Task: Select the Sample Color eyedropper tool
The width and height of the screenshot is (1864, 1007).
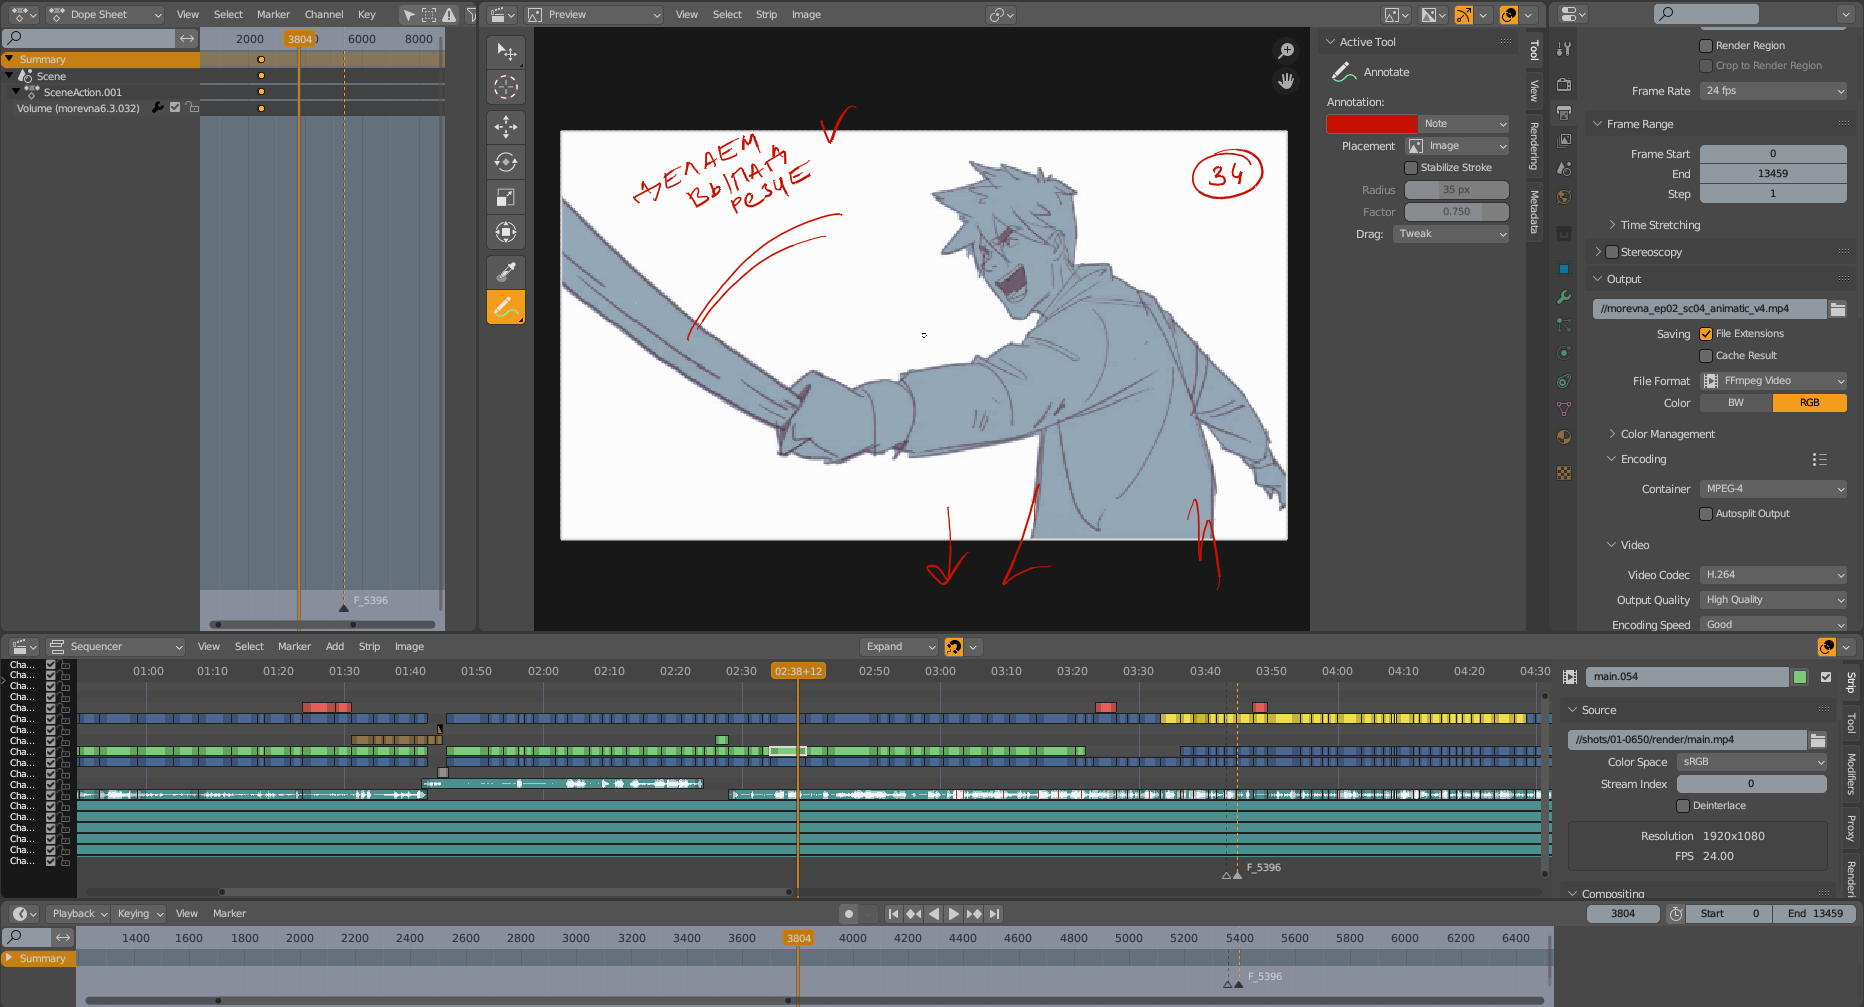Action: [506, 270]
